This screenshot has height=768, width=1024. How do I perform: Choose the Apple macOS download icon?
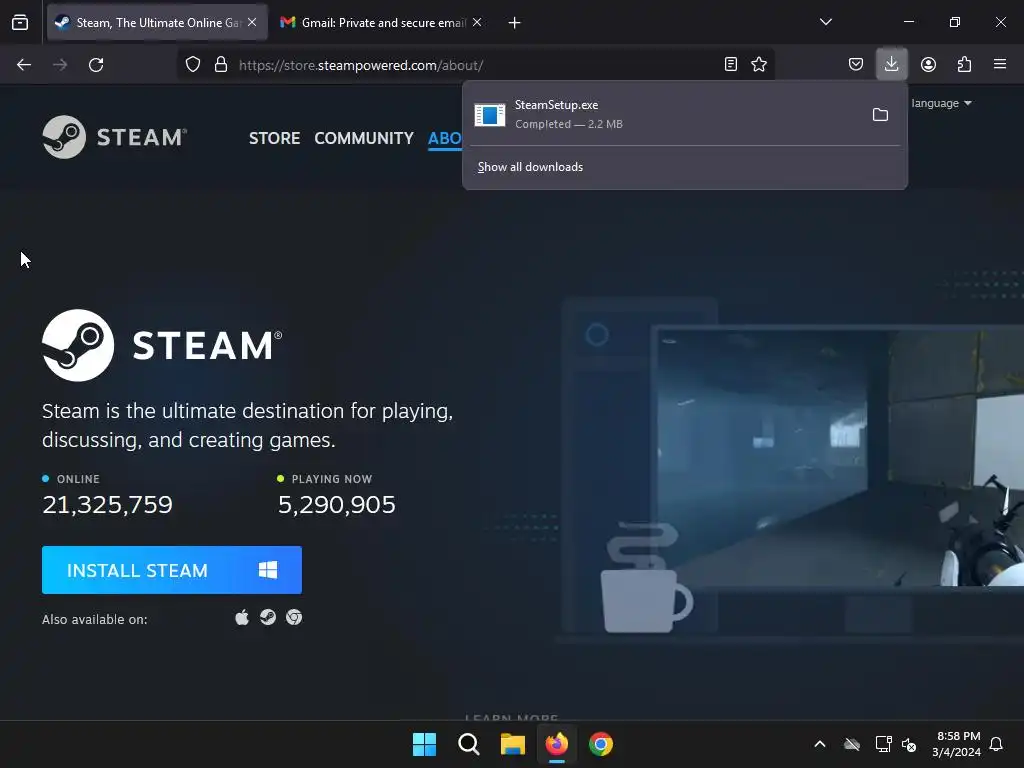242,618
